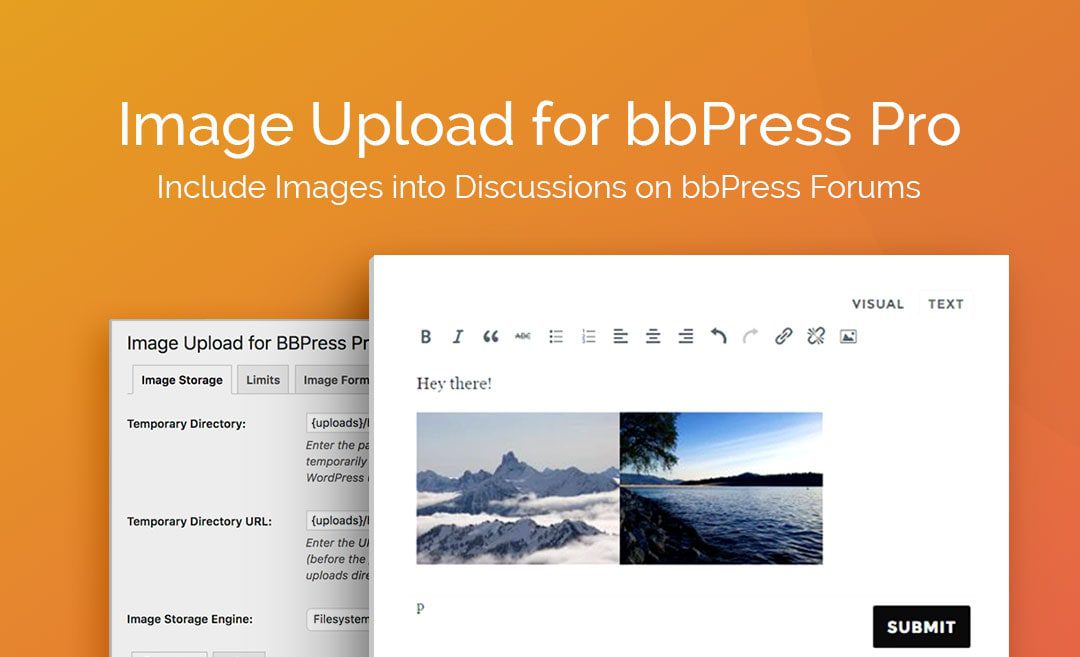Select the Visual editor tab
The width and height of the screenshot is (1080, 657).
878,304
